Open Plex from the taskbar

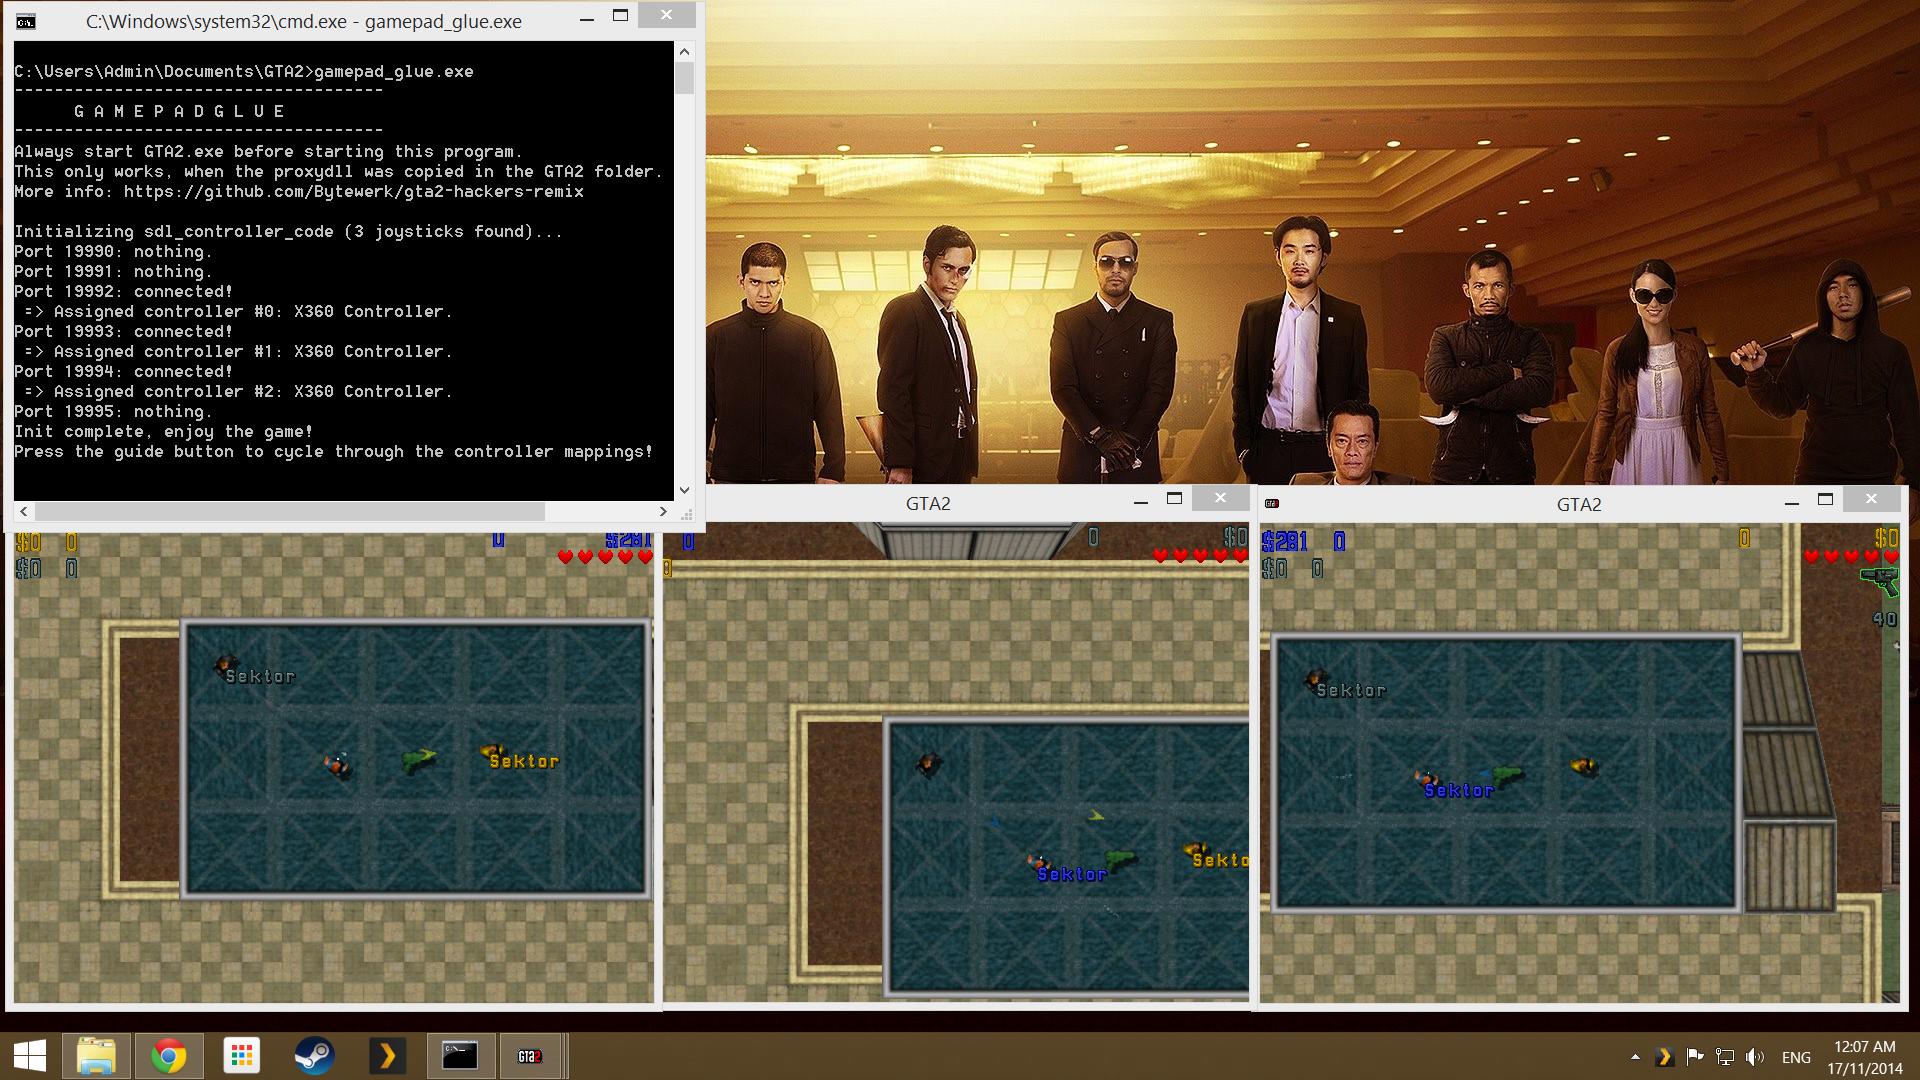point(387,1056)
